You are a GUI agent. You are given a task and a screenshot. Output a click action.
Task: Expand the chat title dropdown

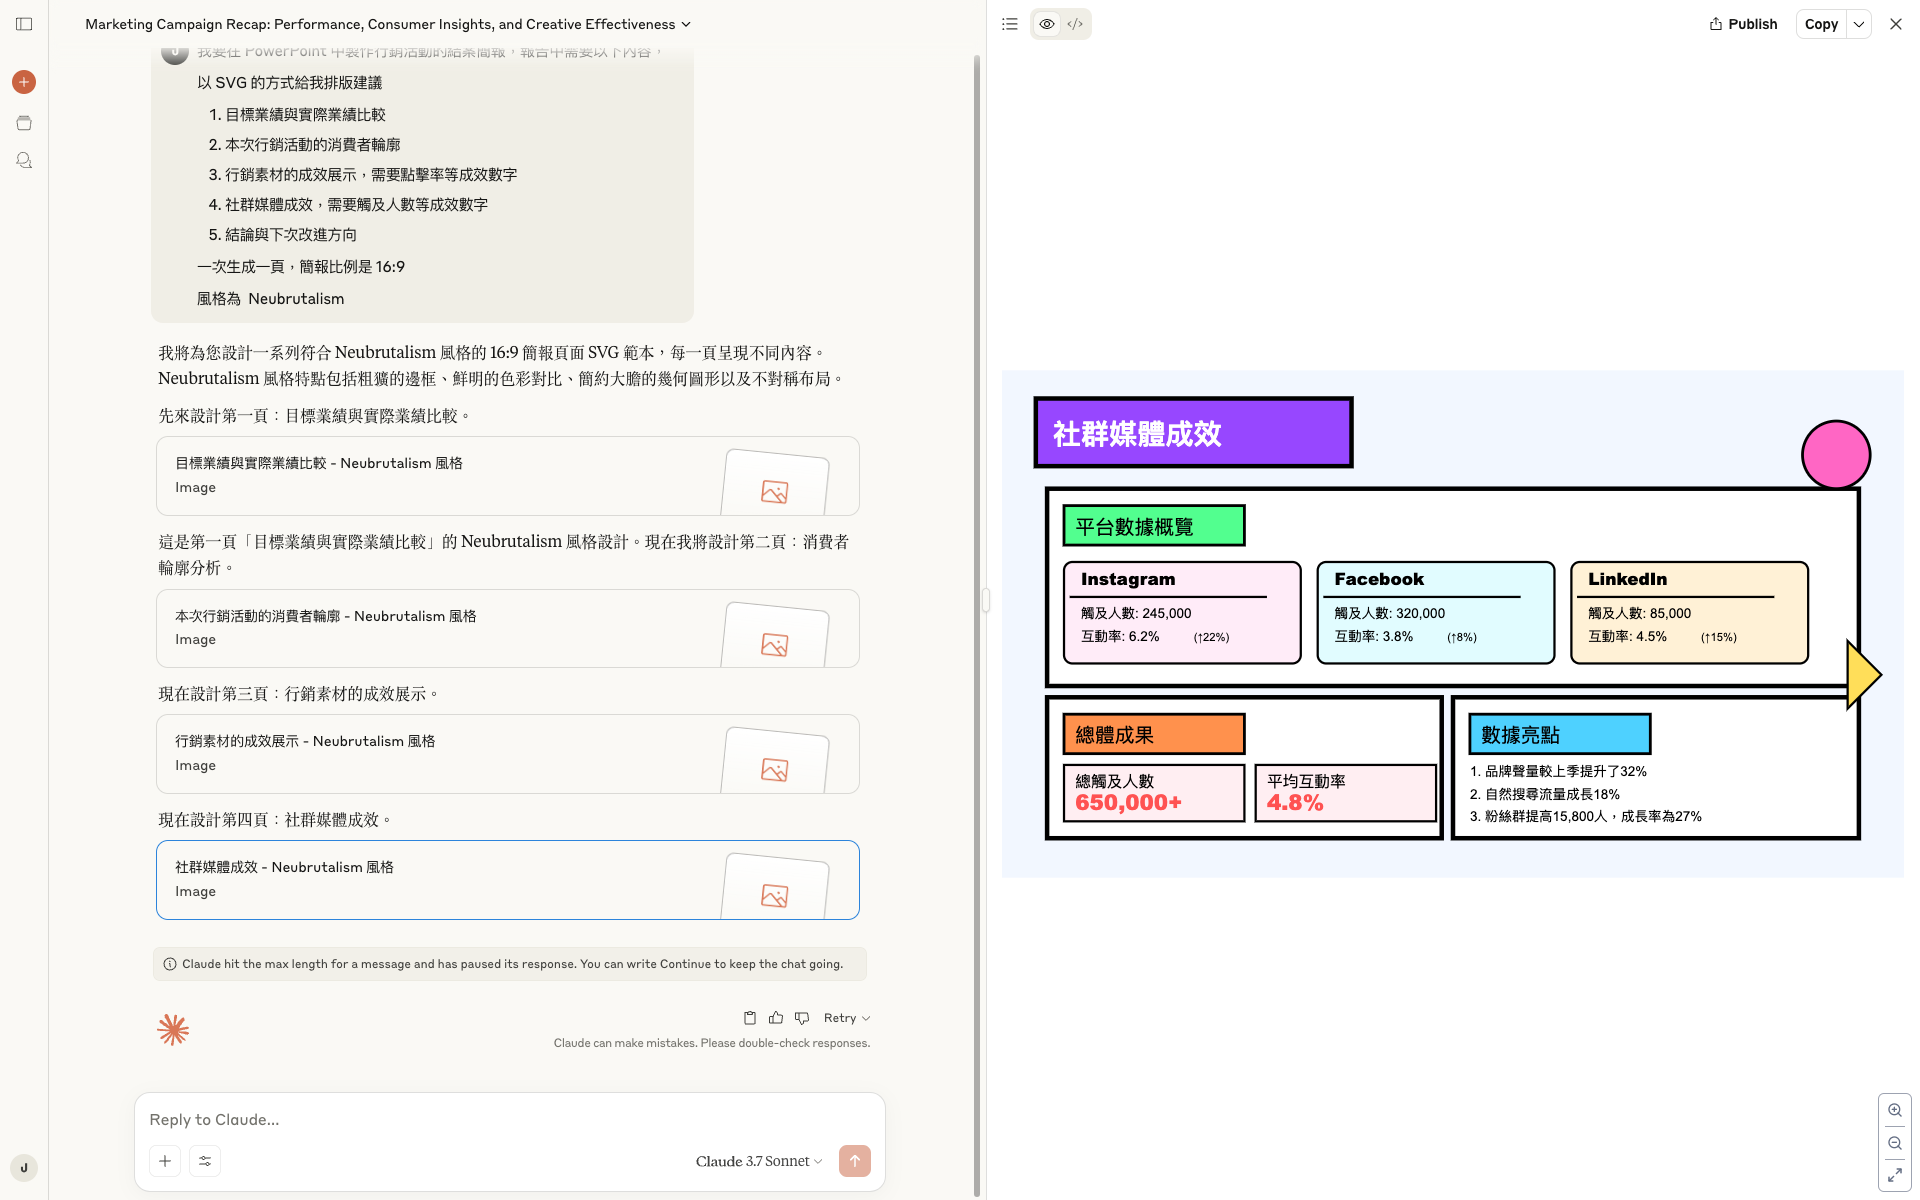[x=686, y=24]
